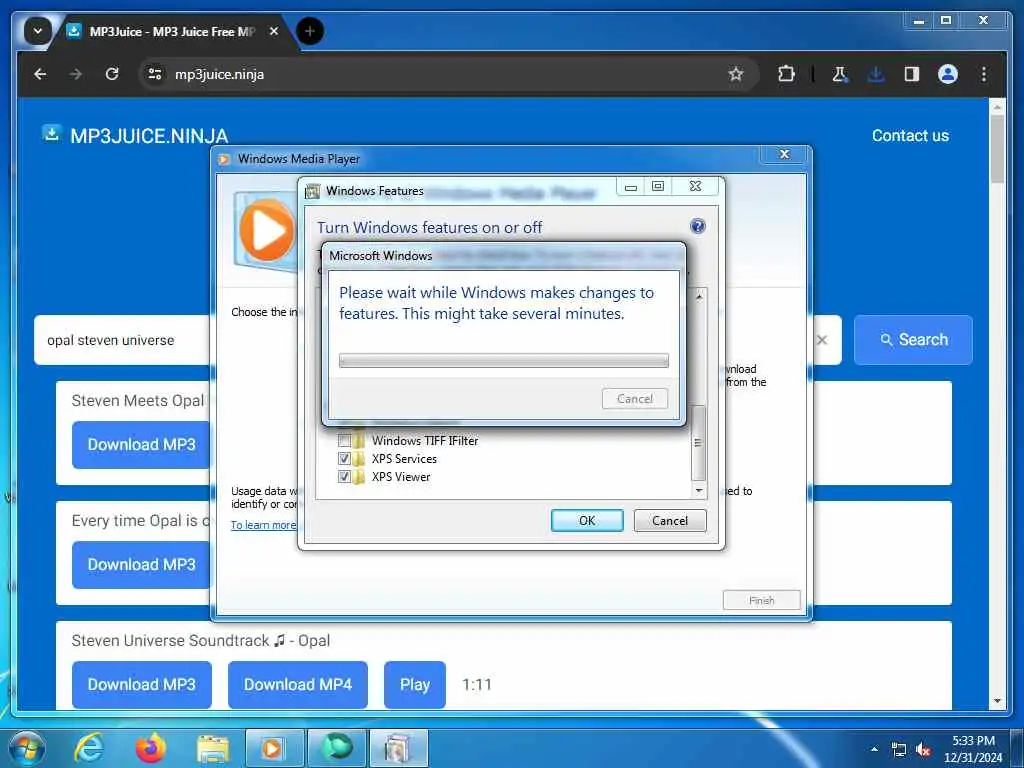Open site information icon in address bar

(x=155, y=74)
